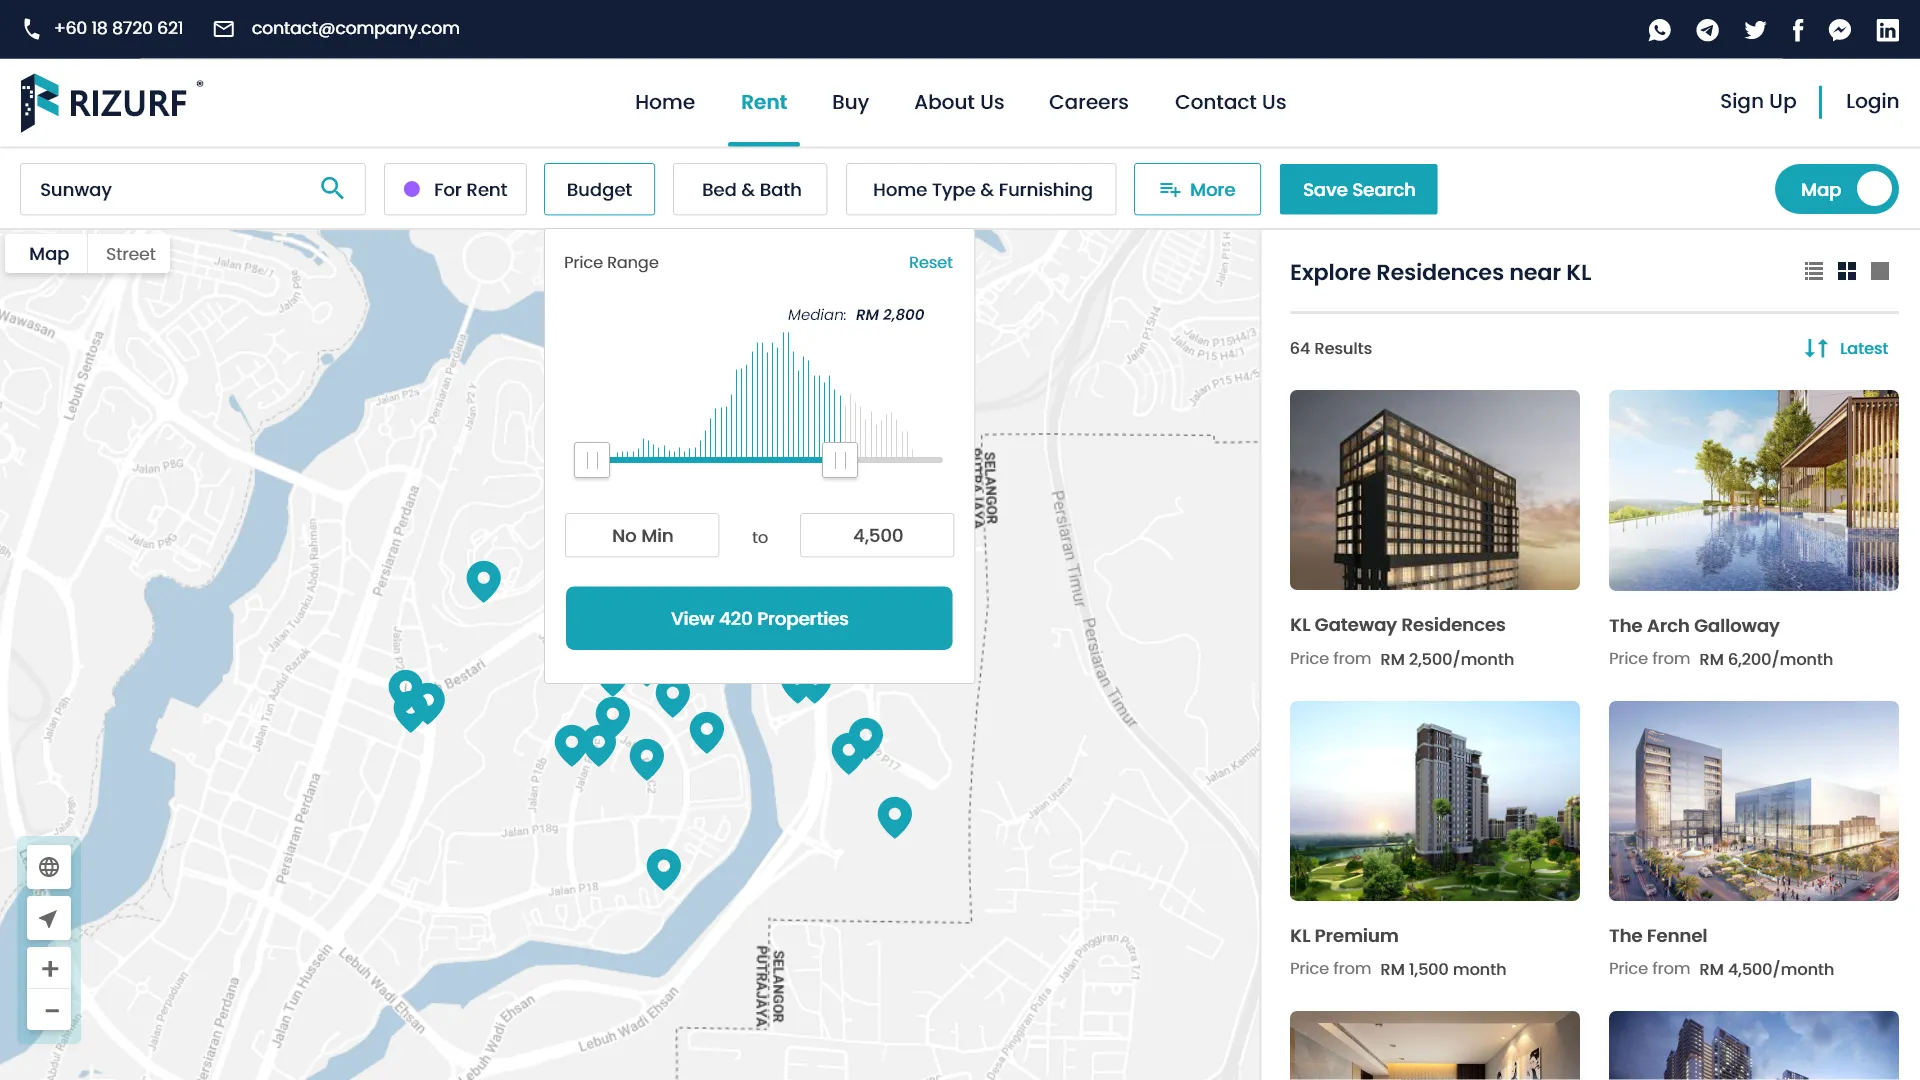Click the globe map control icon
Screen dimensions: 1920x1080
tap(49, 867)
